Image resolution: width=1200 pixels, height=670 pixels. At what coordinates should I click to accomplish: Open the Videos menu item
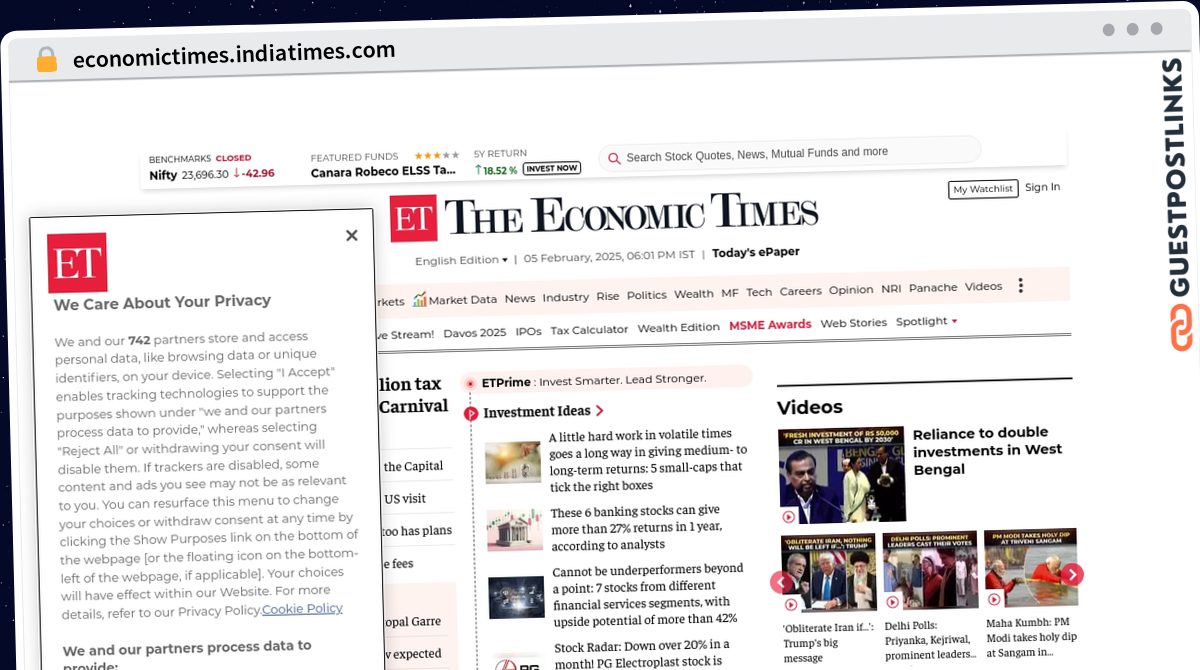pyautogui.click(x=983, y=286)
